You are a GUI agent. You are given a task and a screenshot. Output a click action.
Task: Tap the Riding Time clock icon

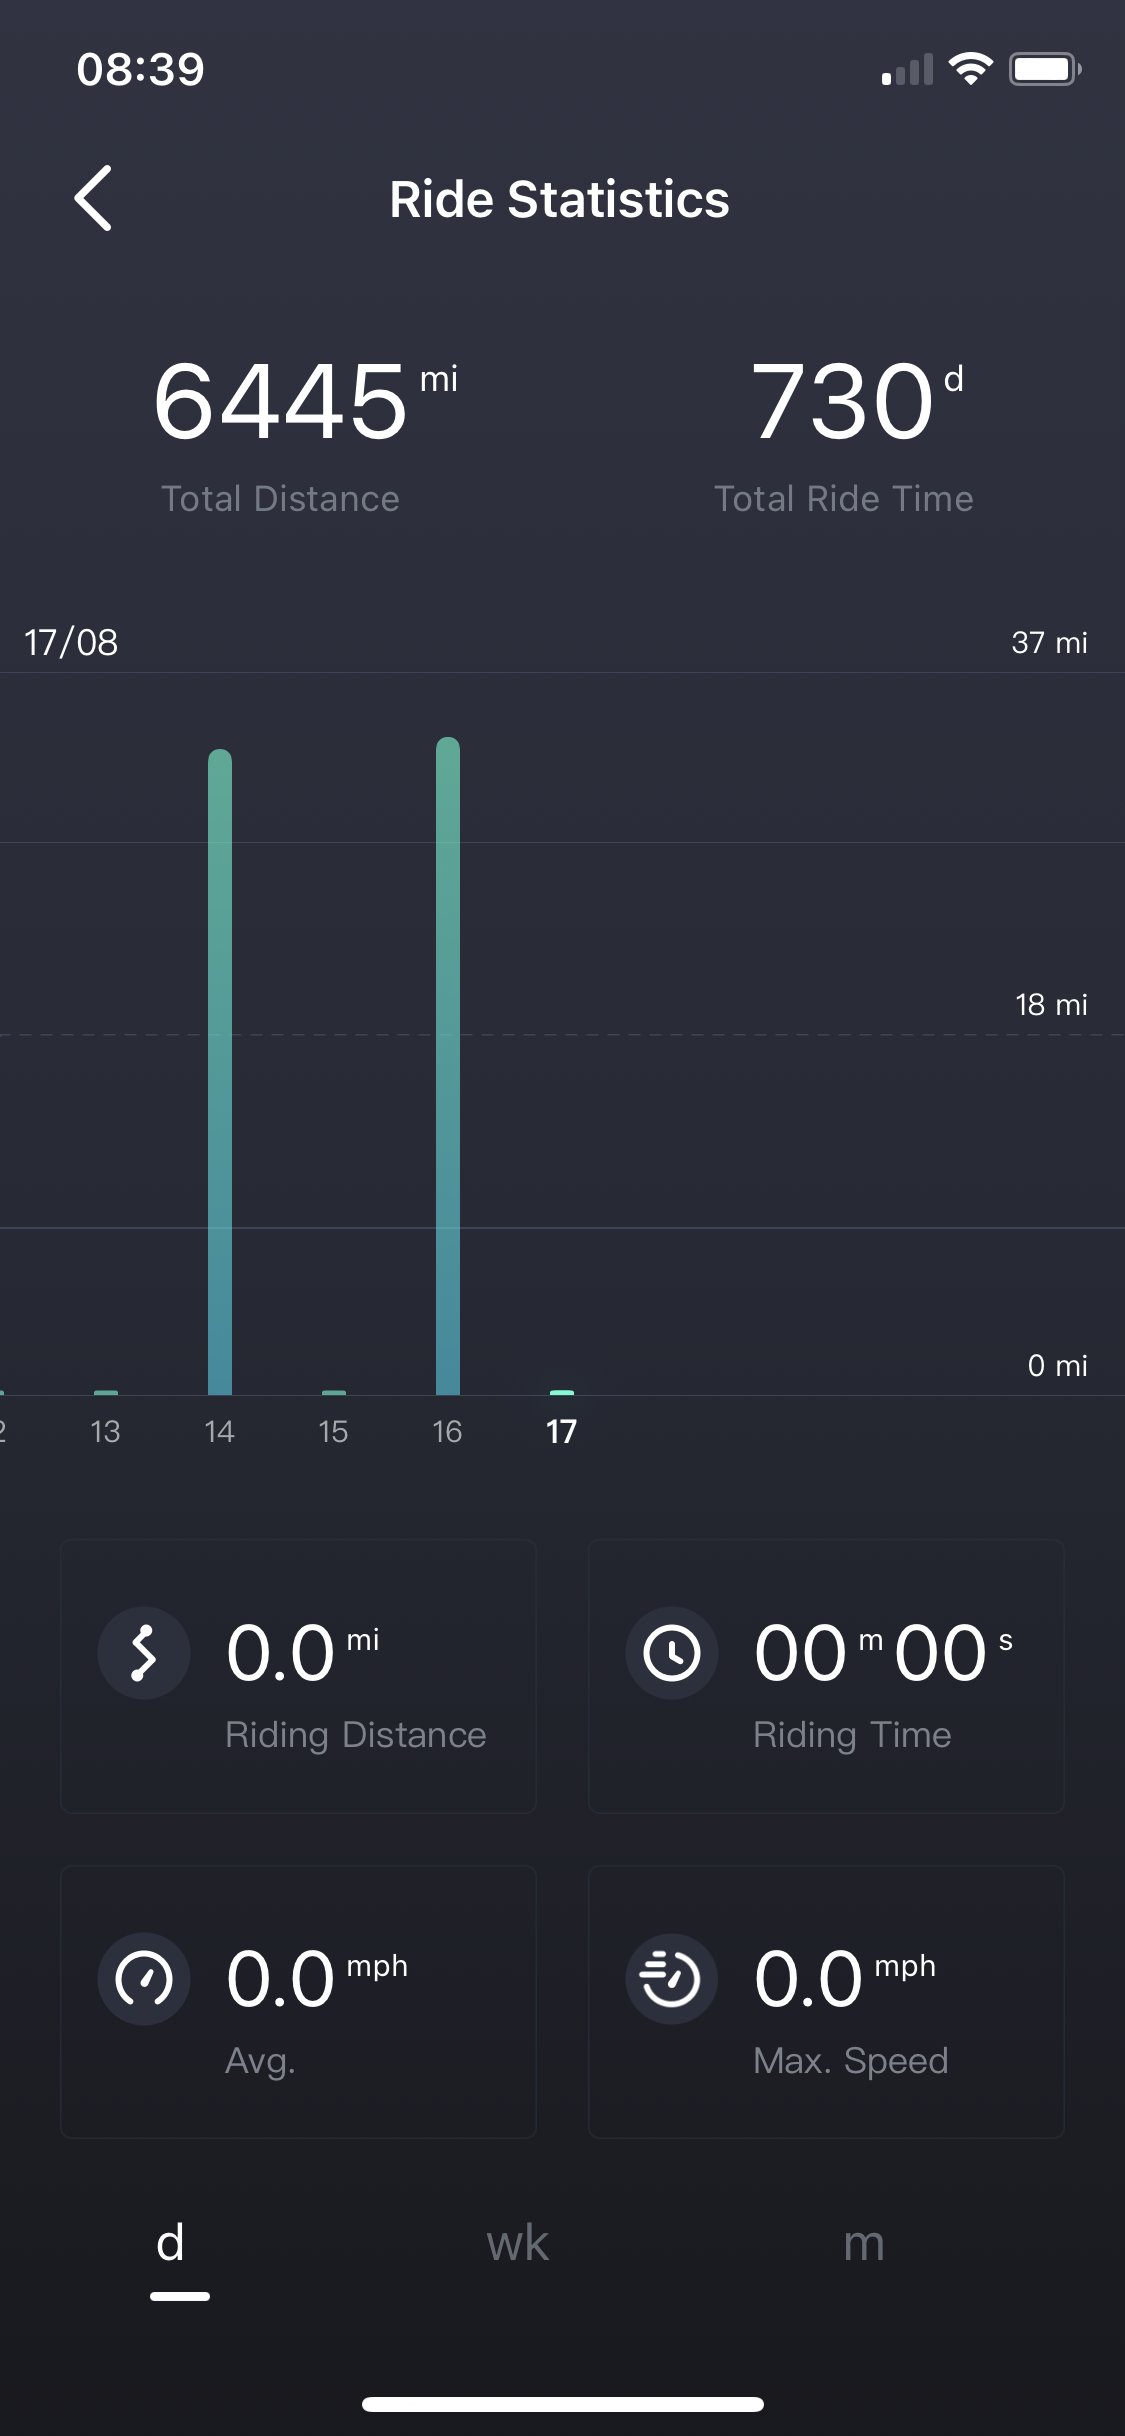[671, 1653]
